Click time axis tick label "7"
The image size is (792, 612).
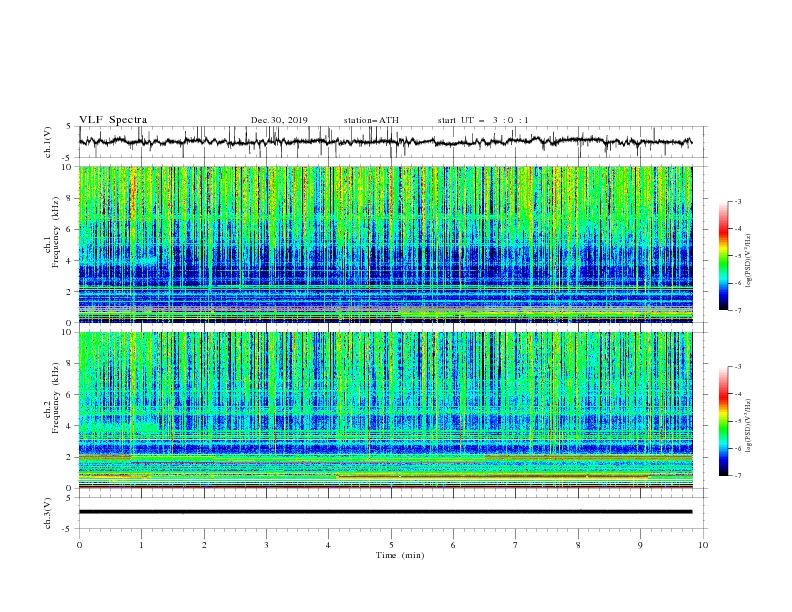coord(516,545)
